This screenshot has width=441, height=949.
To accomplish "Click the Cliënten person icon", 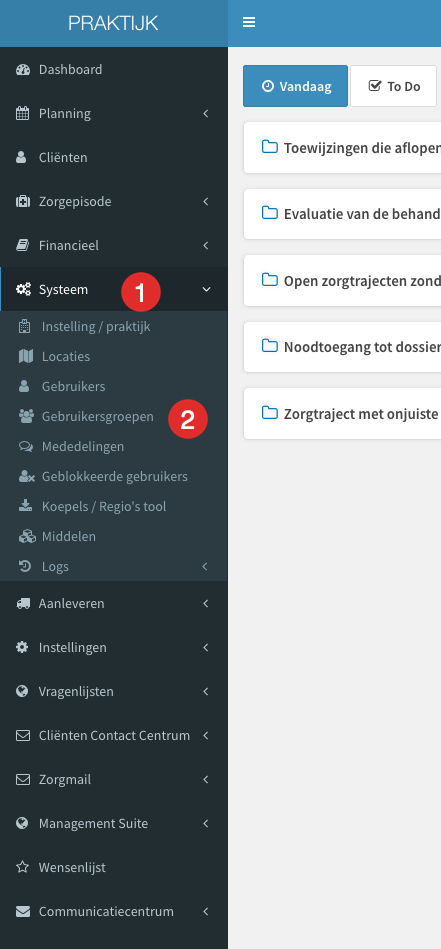I will coord(22,157).
